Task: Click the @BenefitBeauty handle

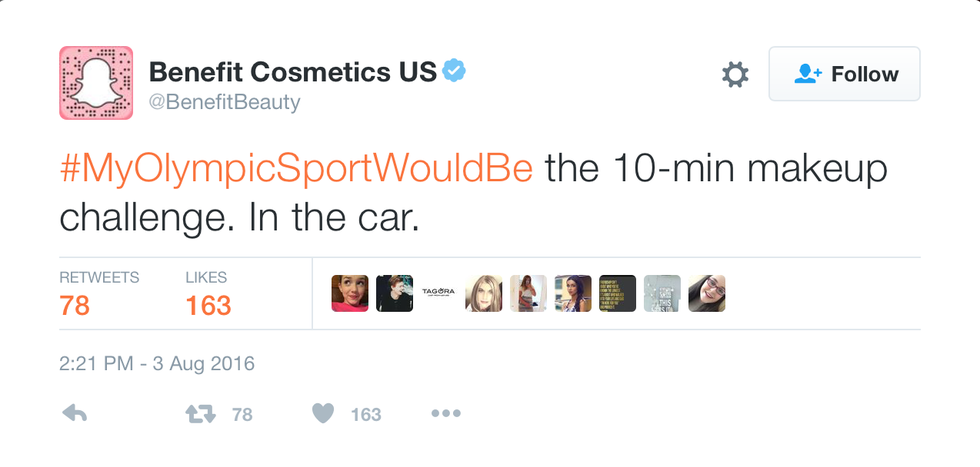Action: click(x=224, y=102)
